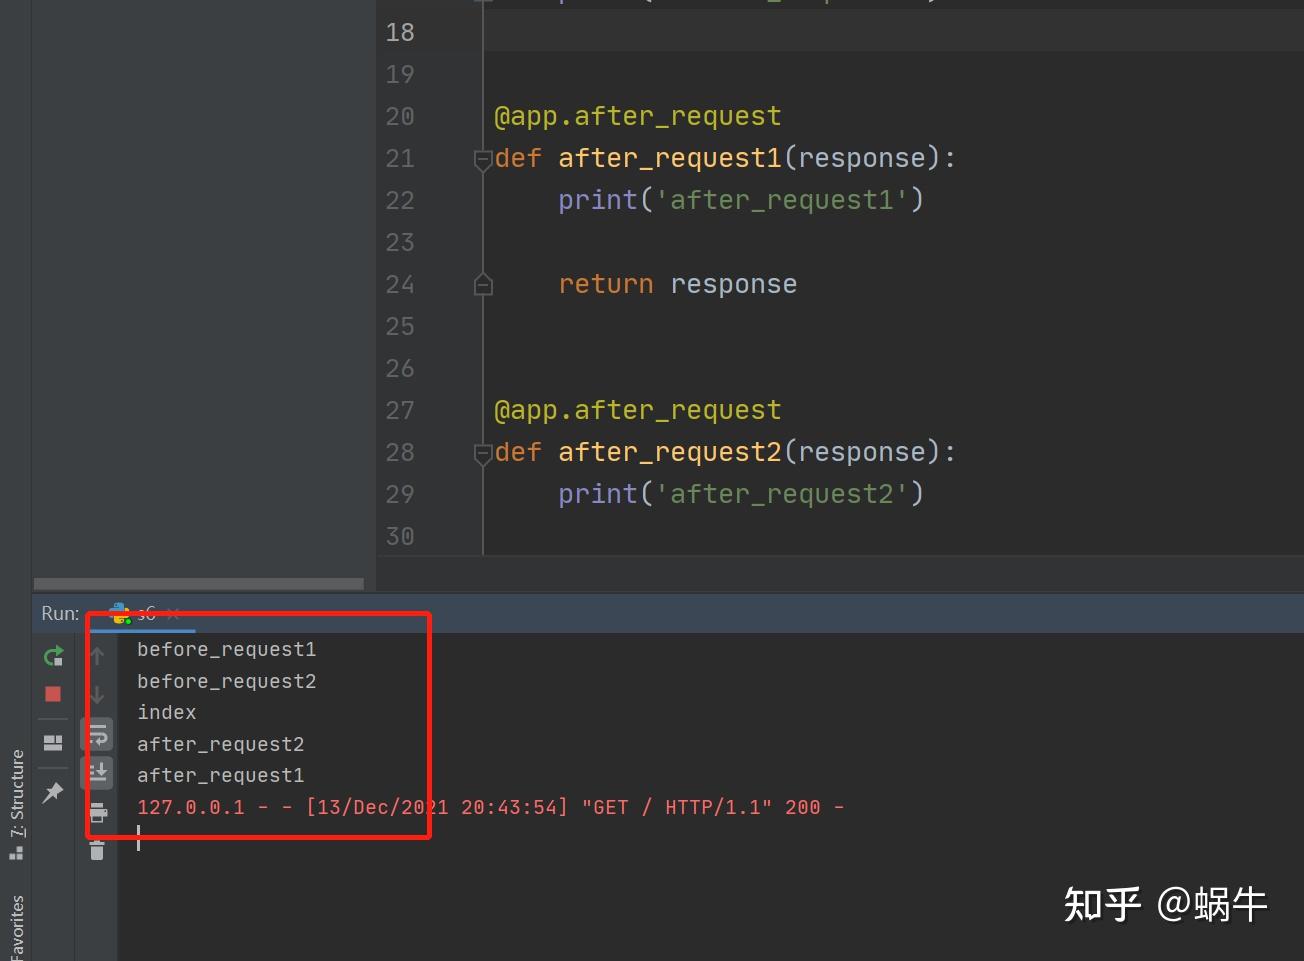Click the down-stack-trace arrow in console

click(x=97, y=694)
